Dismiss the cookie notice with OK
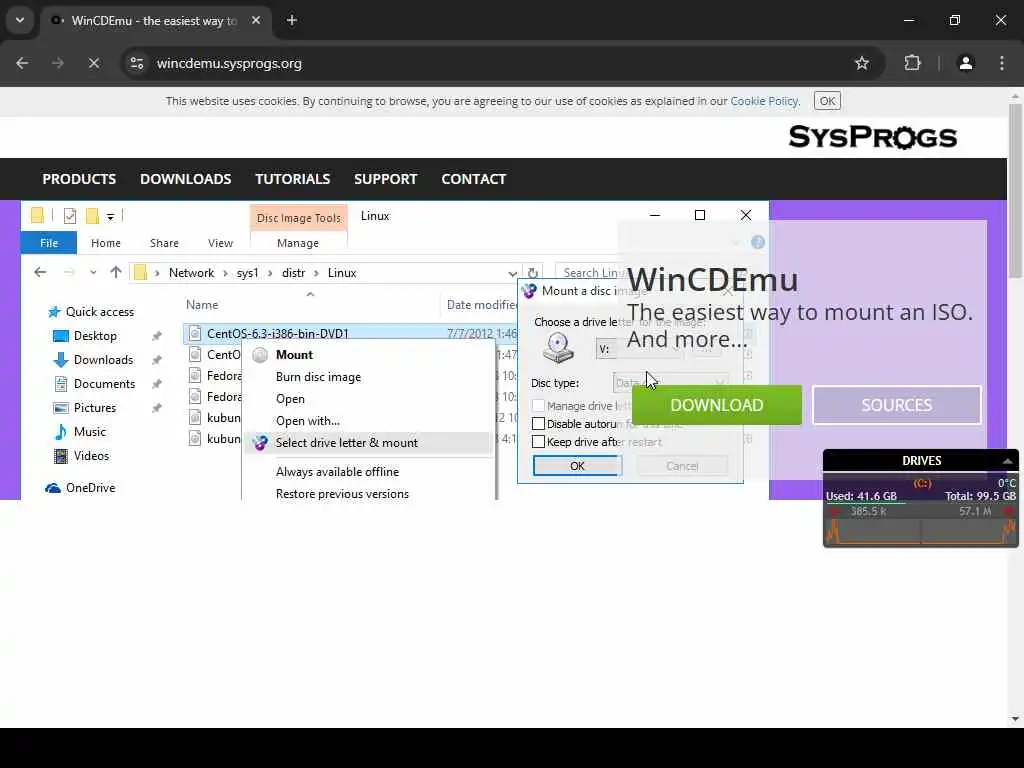The height and width of the screenshot is (768, 1024). coord(827,101)
